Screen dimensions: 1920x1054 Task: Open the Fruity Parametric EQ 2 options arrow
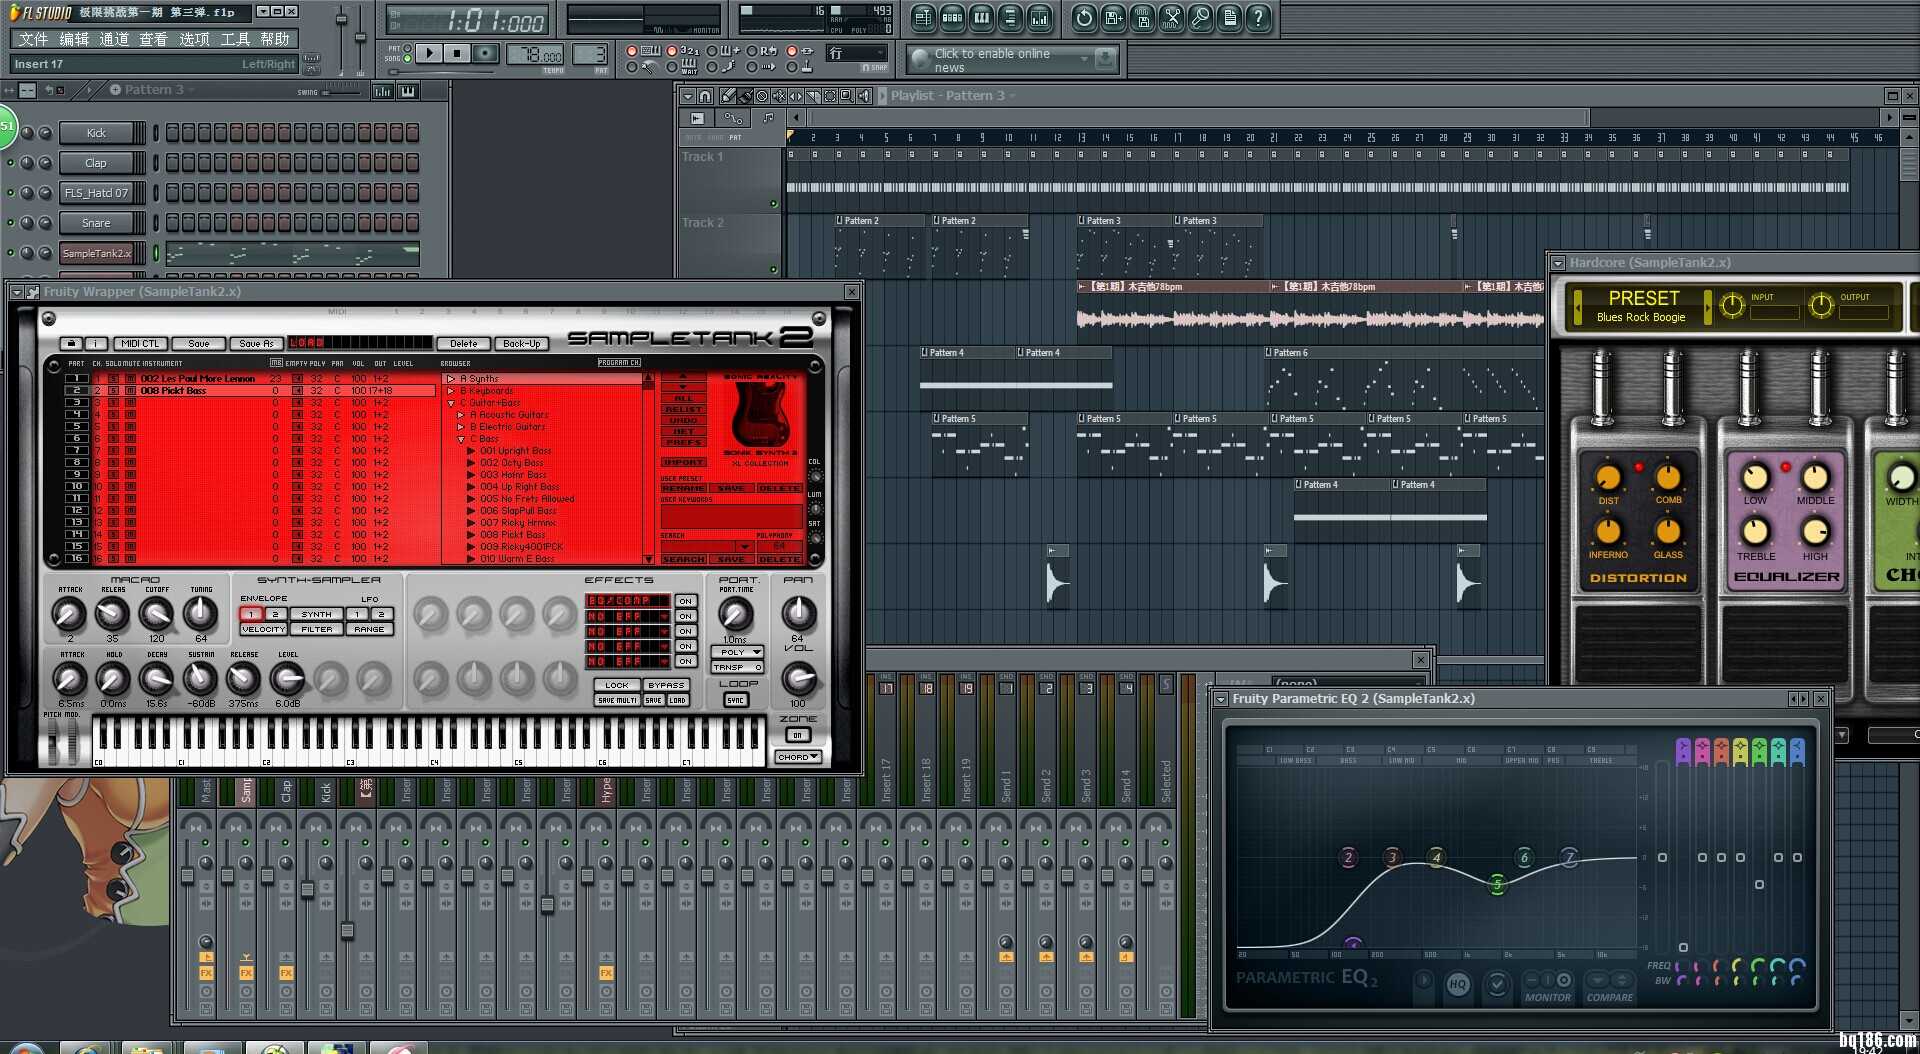[1221, 699]
